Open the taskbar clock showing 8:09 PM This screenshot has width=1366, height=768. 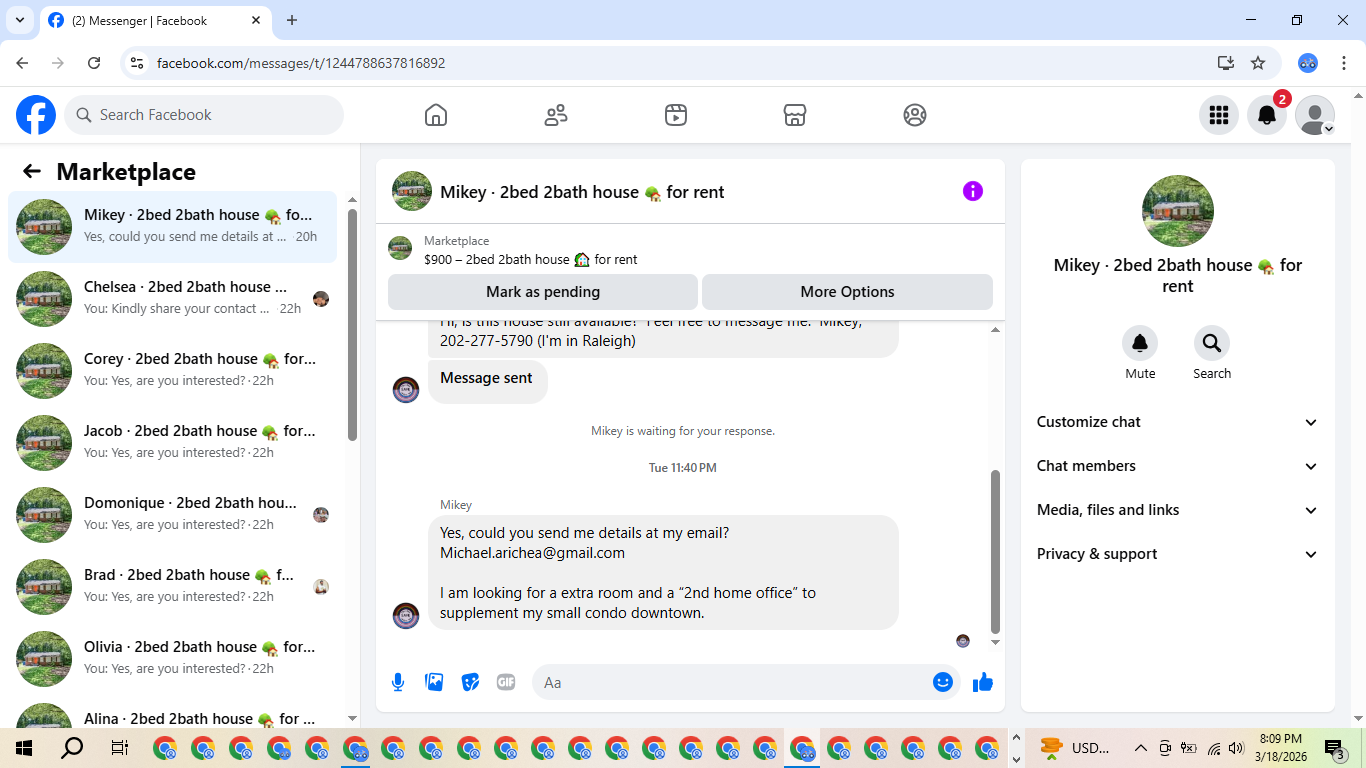point(1281,748)
